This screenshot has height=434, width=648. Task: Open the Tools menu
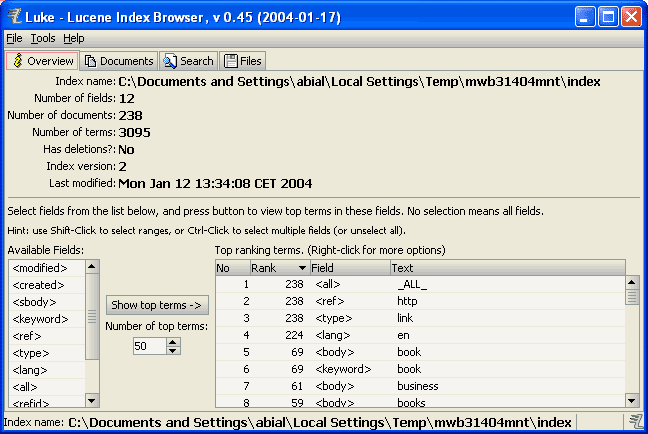click(43, 38)
